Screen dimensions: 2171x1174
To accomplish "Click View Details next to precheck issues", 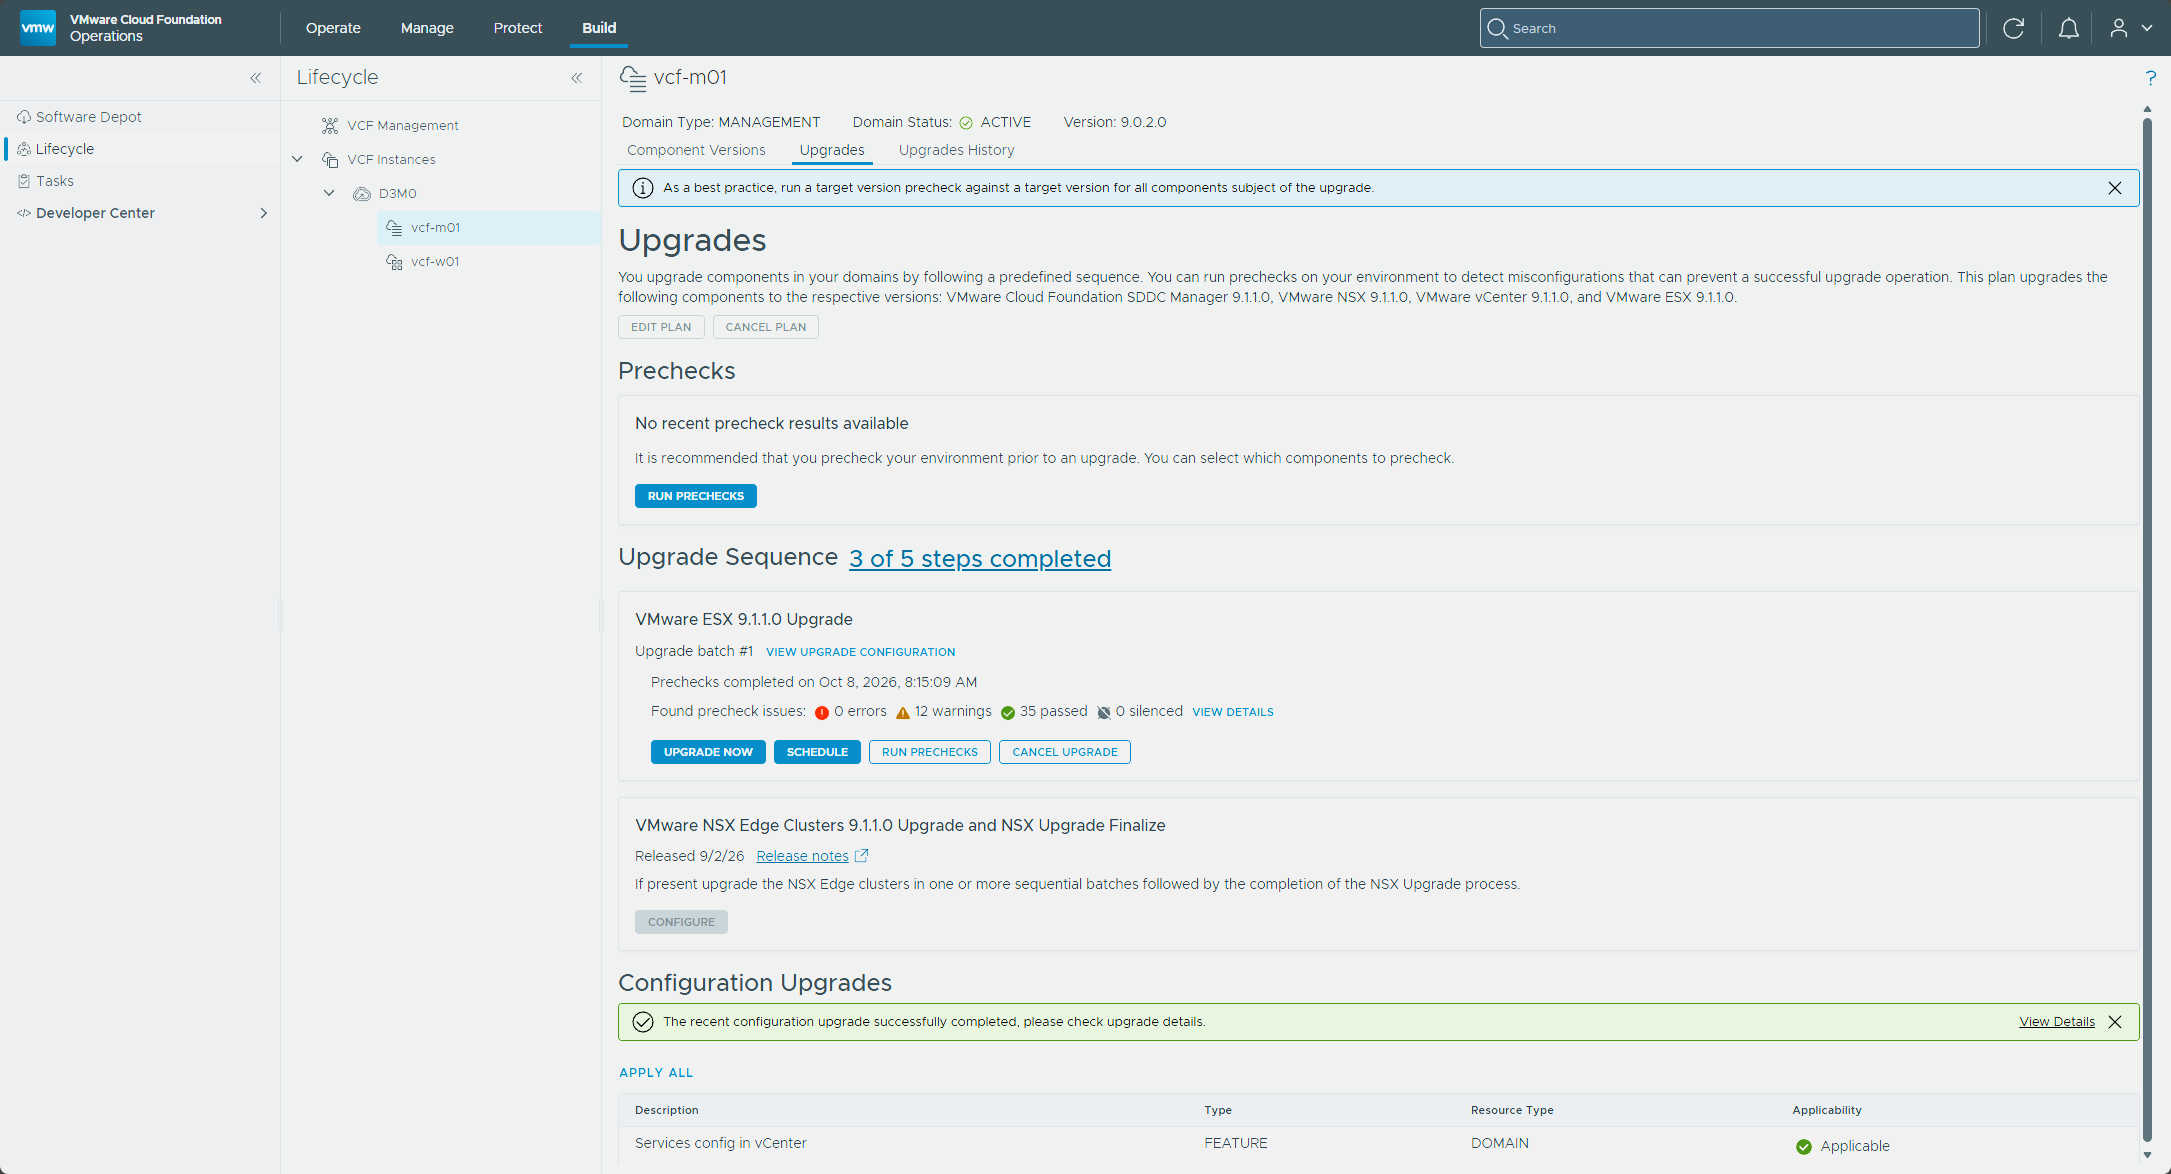I will coord(1233,712).
